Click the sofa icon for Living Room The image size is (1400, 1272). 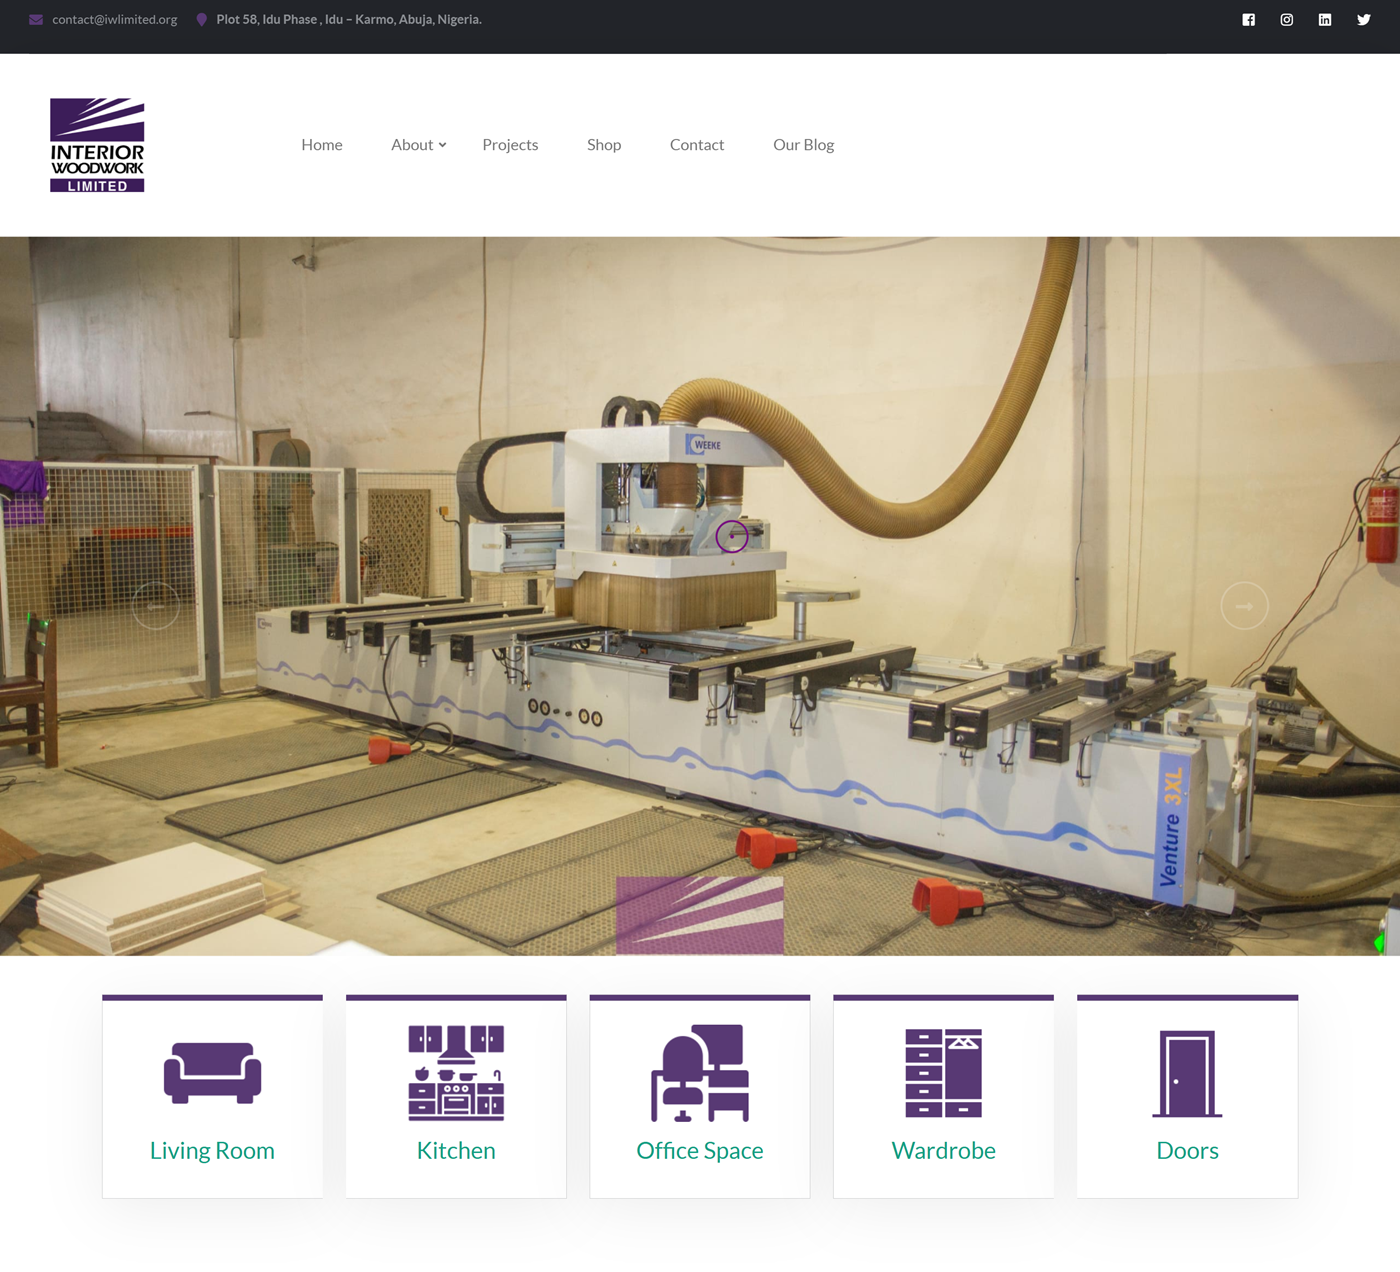(x=212, y=1073)
